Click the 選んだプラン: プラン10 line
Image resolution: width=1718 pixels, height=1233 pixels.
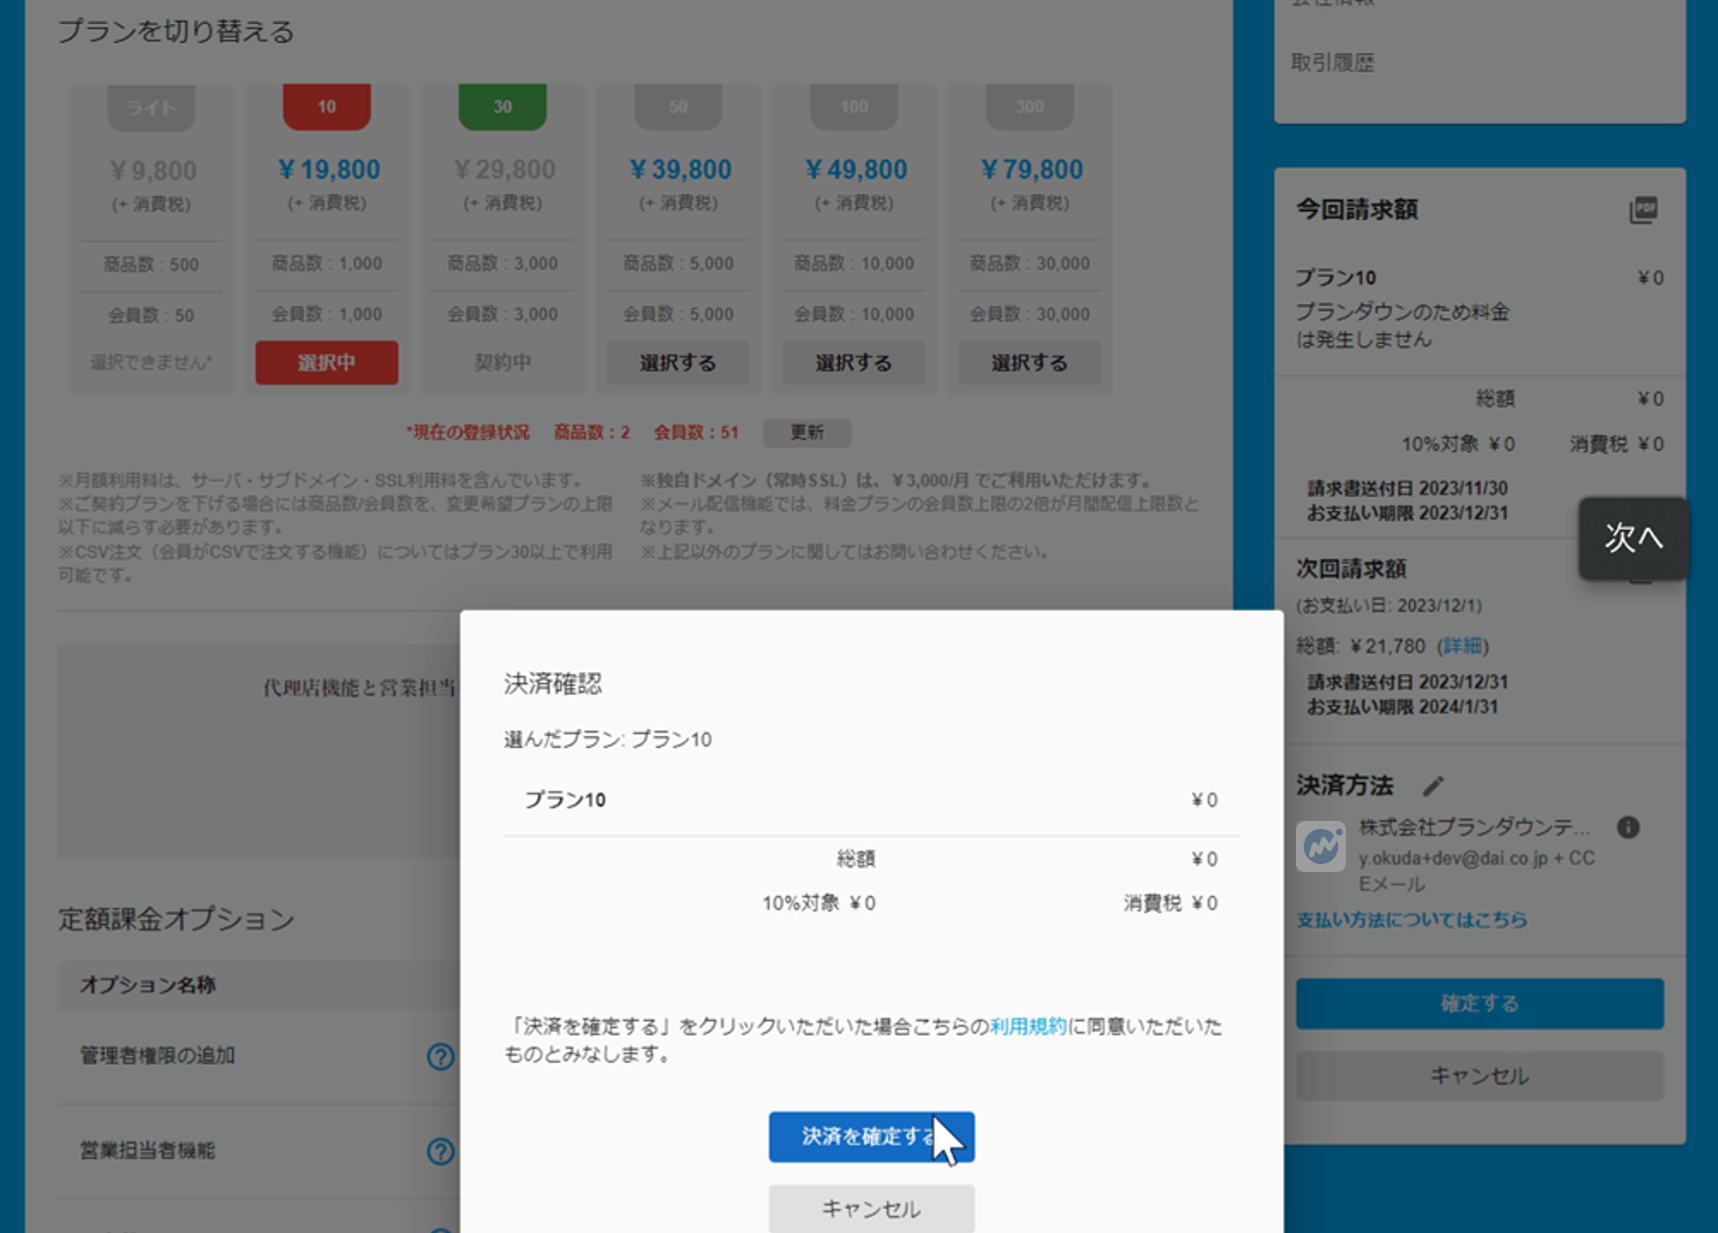coord(608,740)
